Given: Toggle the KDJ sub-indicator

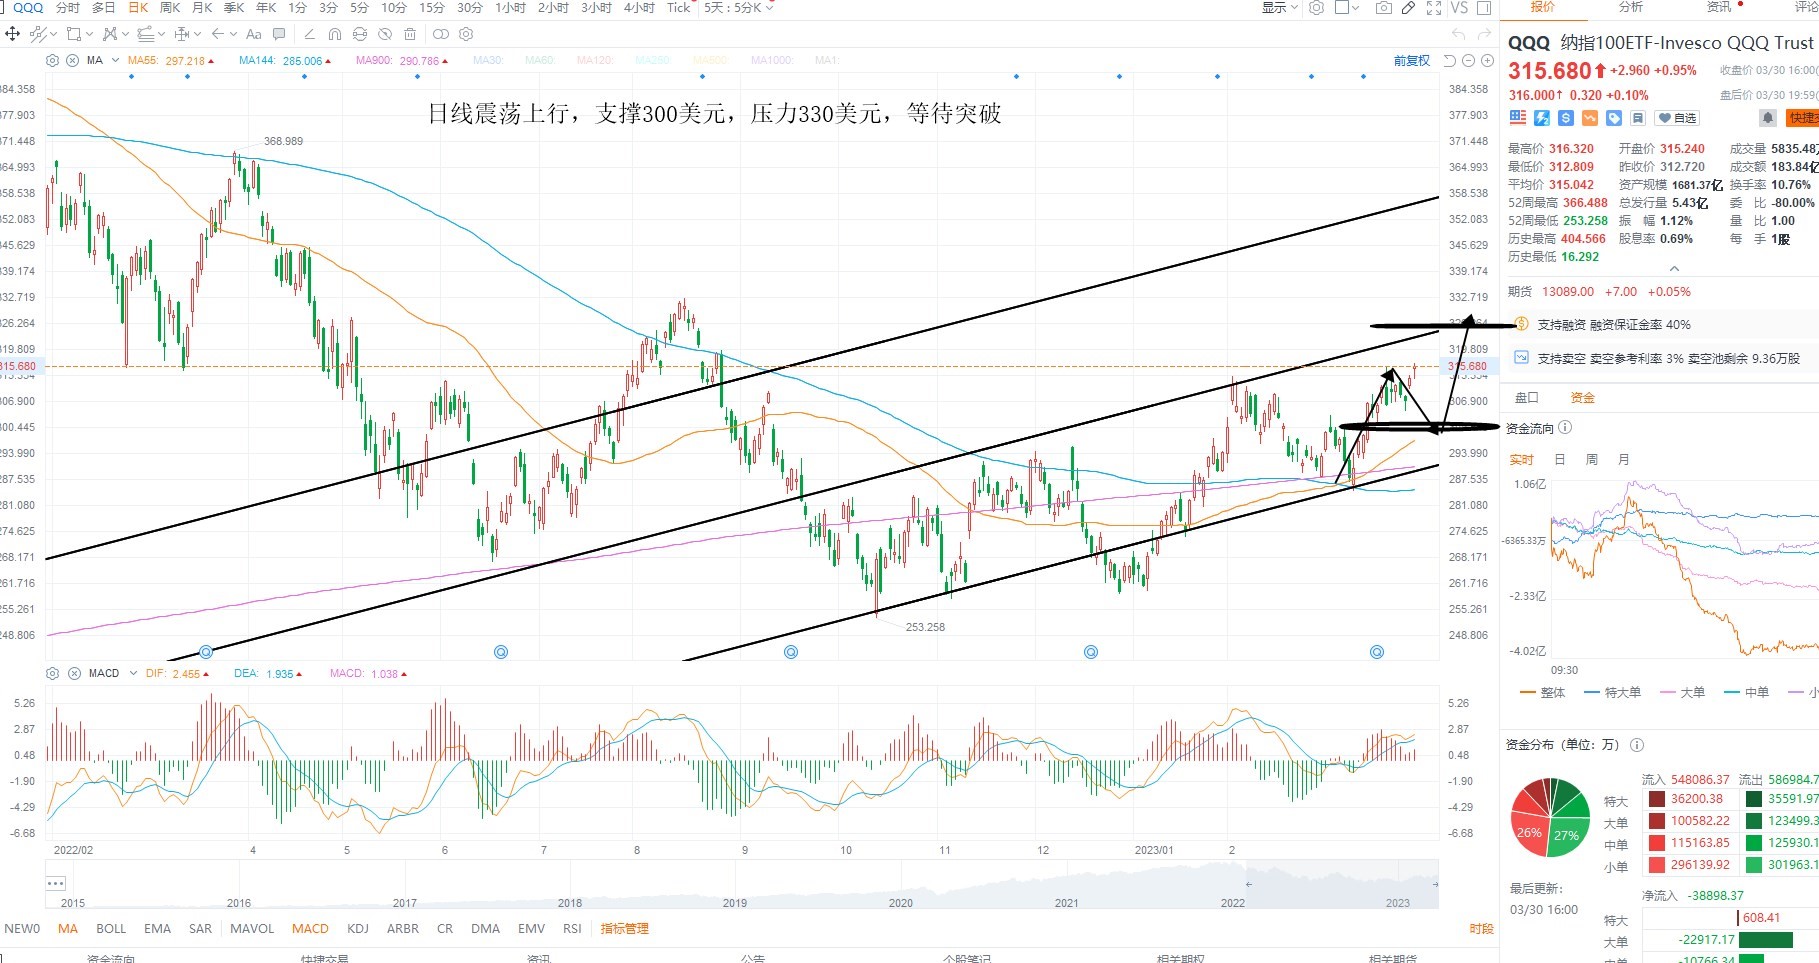Looking at the screenshot, I should pyautogui.click(x=358, y=929).
